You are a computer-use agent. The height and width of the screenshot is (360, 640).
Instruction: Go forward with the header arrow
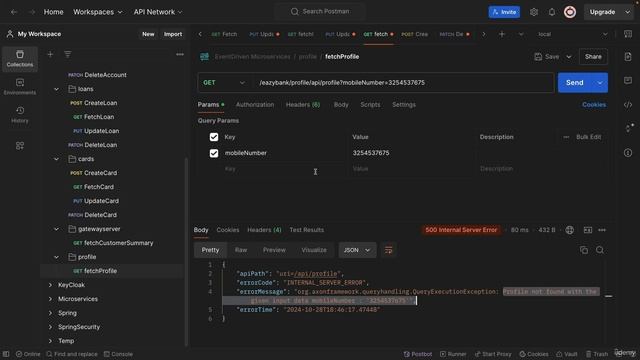(x=32, y=12)
